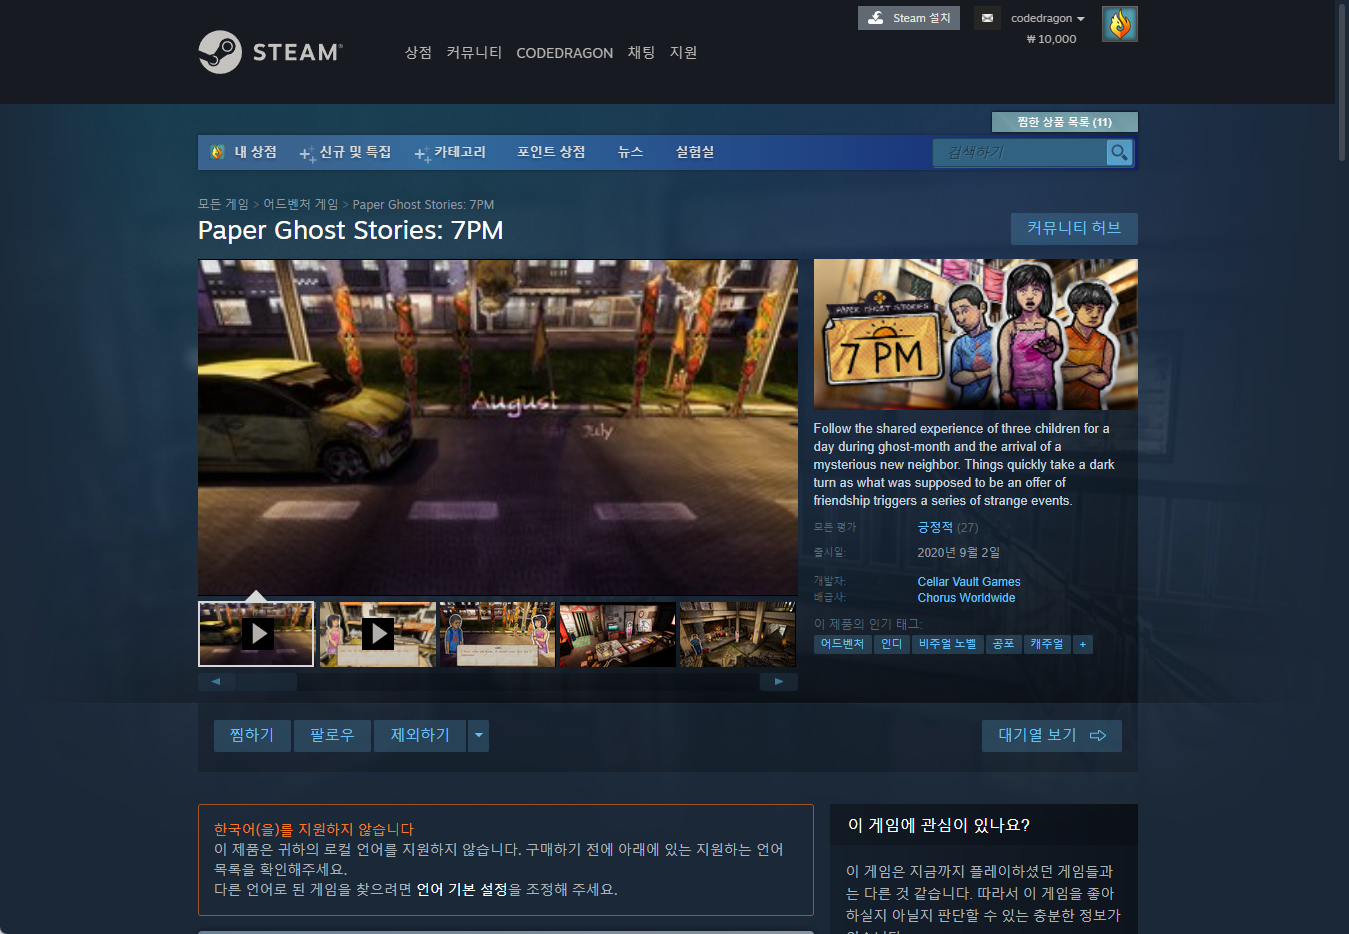Select the fourth screenshot thumbnail
Screen dimensions: 1349x934
click(x=617, y=634)
